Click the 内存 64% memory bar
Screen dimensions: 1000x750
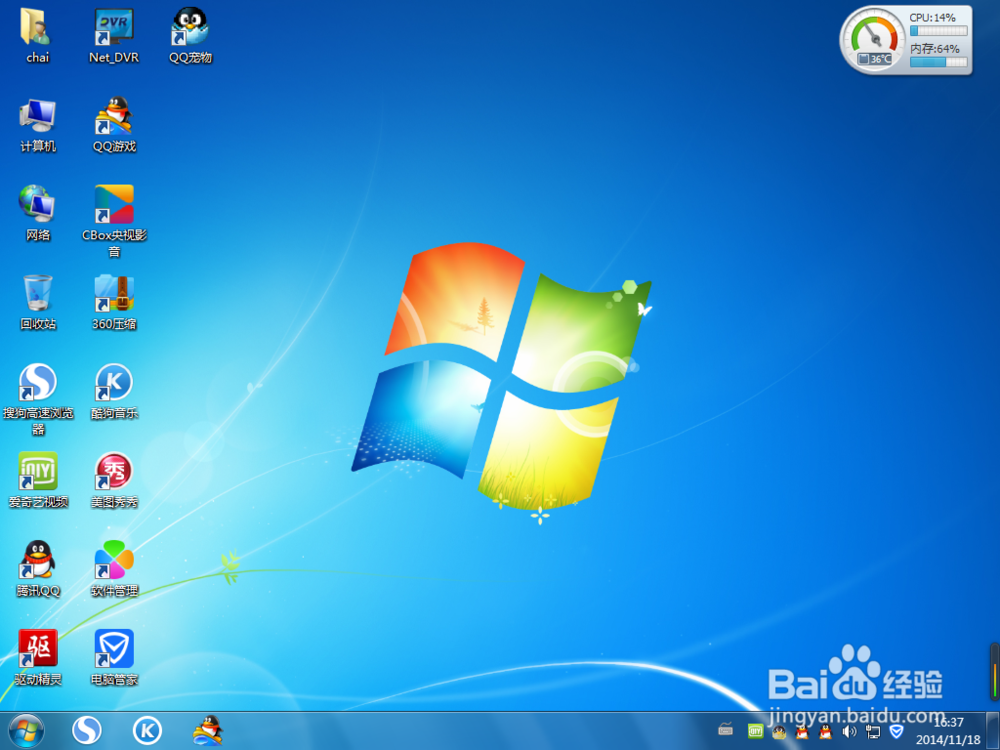[x=938, y=62]
